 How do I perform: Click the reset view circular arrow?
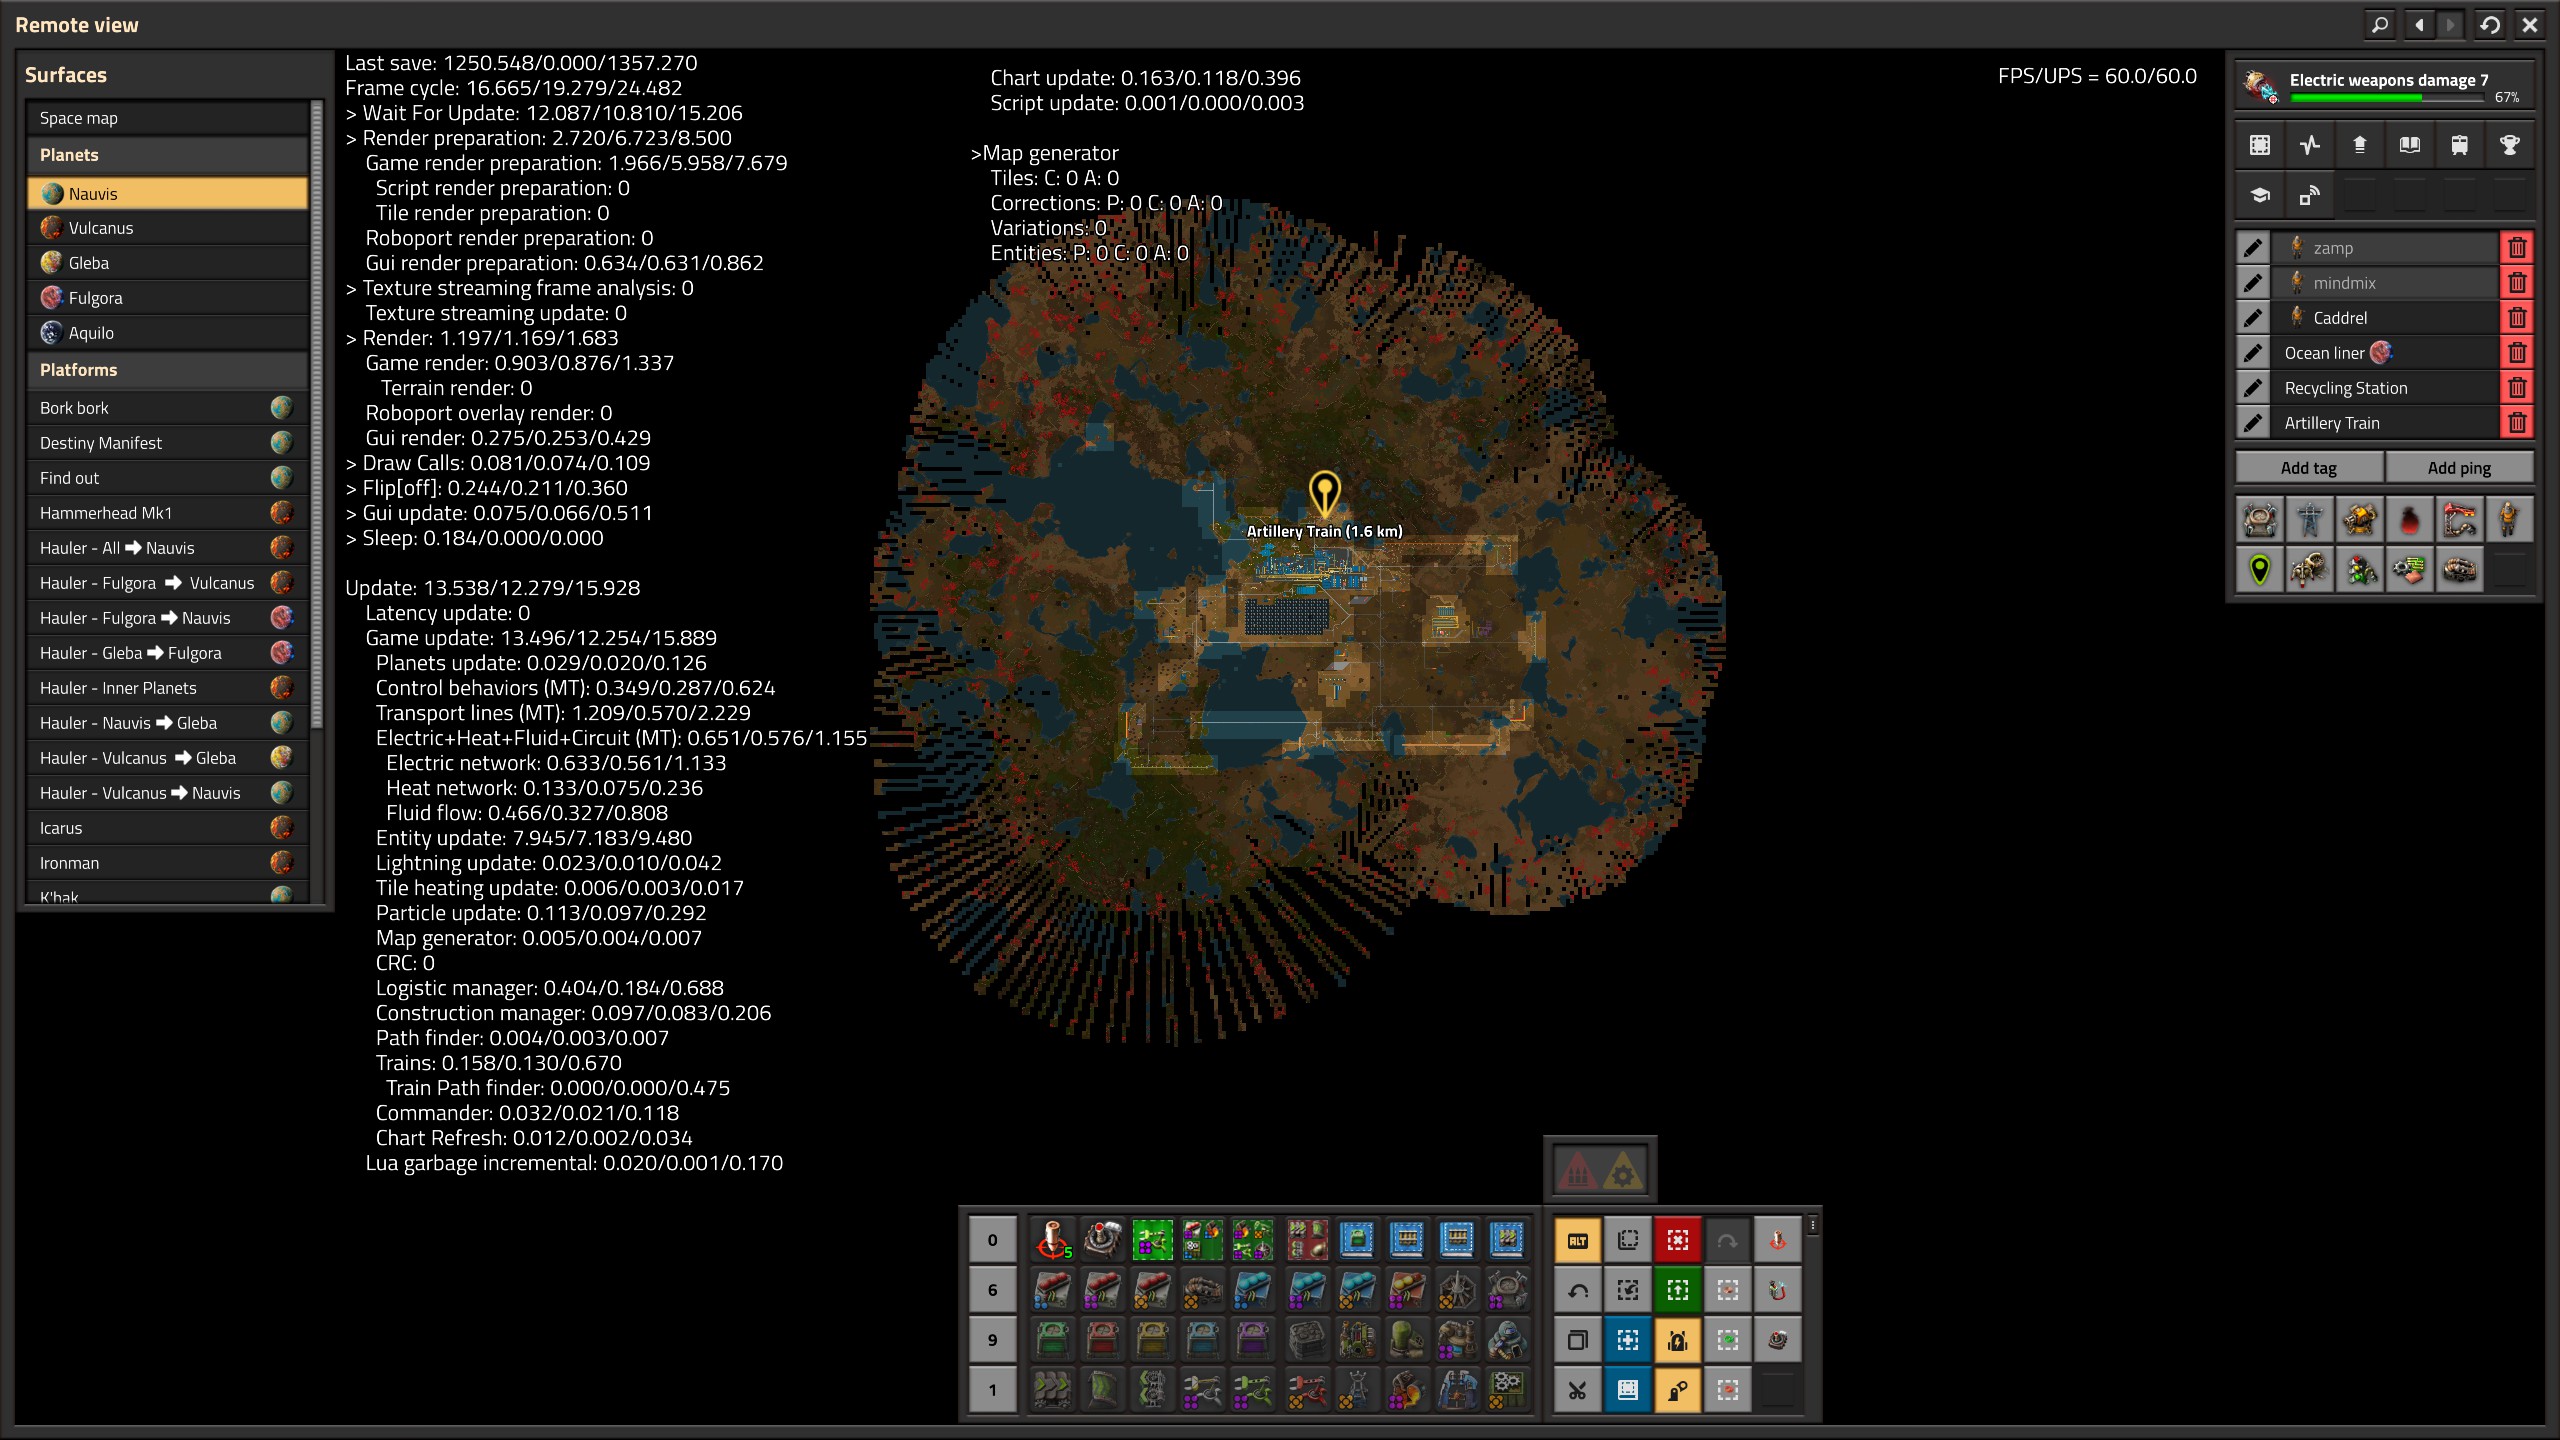[2490, 25]
